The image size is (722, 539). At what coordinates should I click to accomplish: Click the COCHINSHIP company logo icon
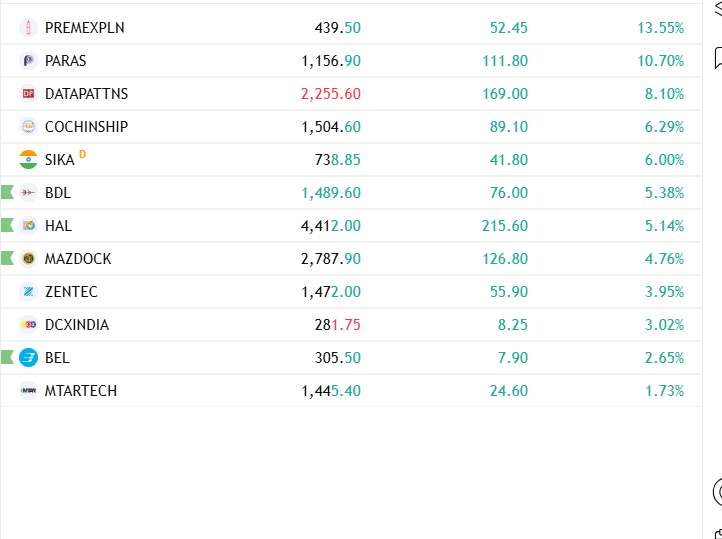(x=28, y=127)
